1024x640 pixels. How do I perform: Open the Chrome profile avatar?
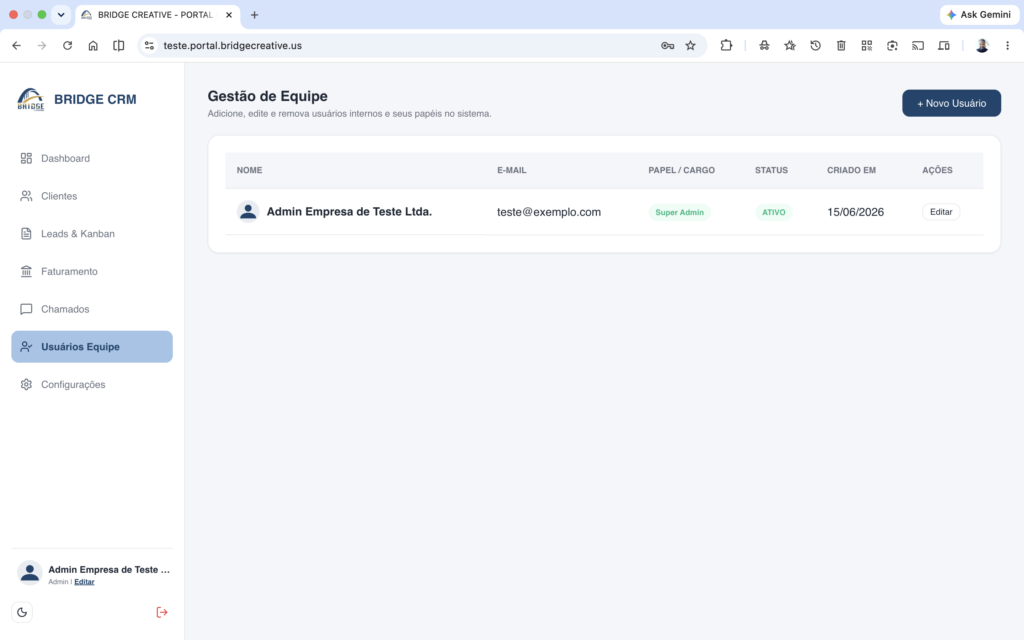pos(982,46)
